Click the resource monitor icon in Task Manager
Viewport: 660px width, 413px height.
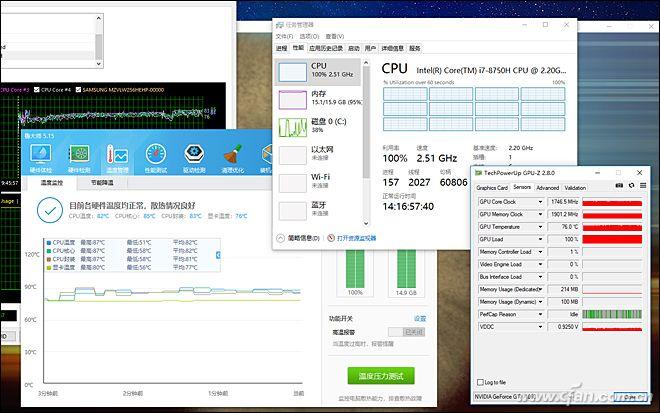[331, 238]
